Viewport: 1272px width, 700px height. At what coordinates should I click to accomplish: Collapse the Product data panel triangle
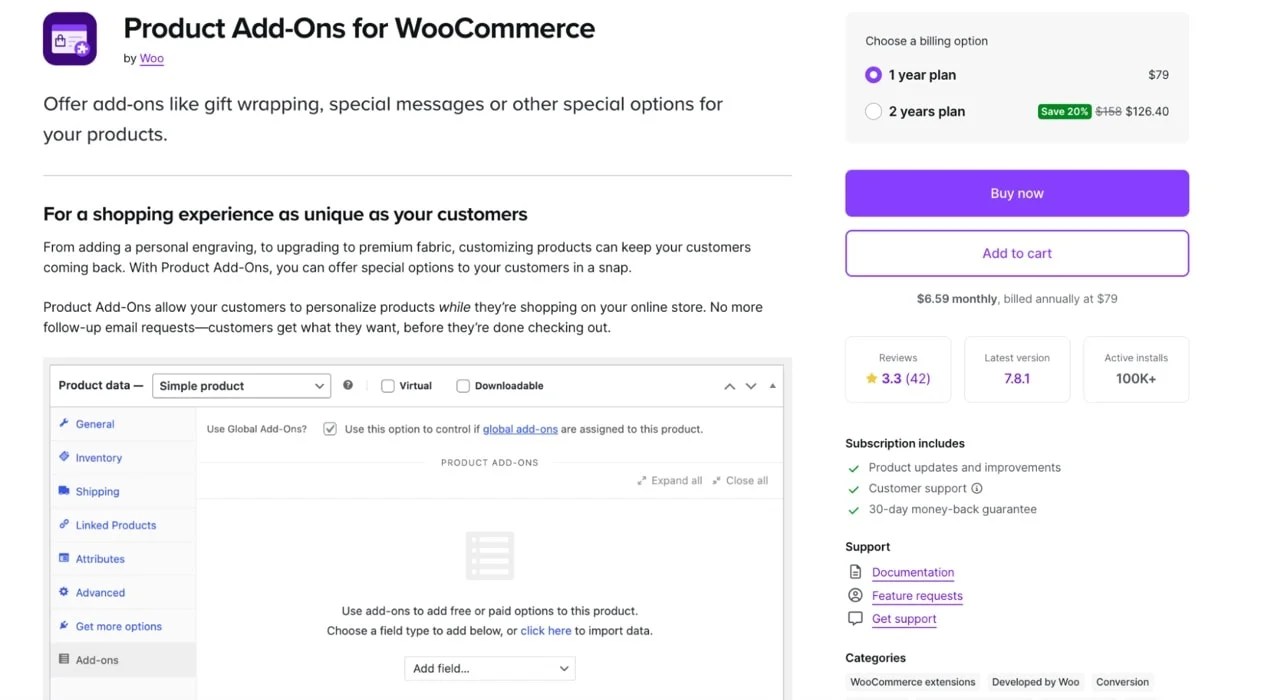pos(772,386)
